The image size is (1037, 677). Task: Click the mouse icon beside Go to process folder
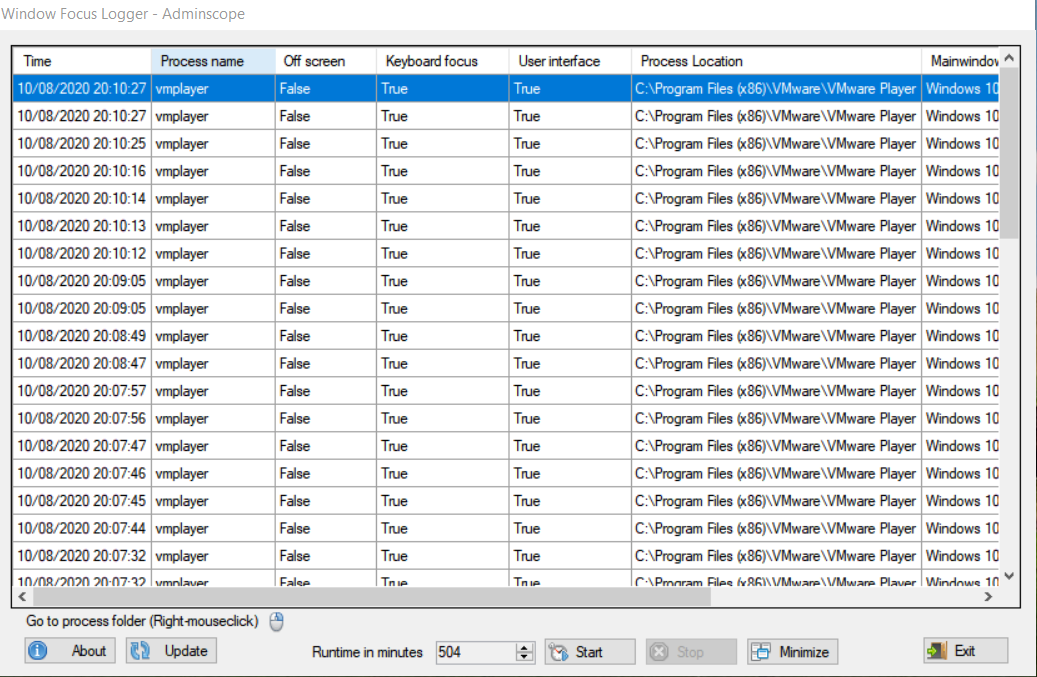[x=274, y=622]
